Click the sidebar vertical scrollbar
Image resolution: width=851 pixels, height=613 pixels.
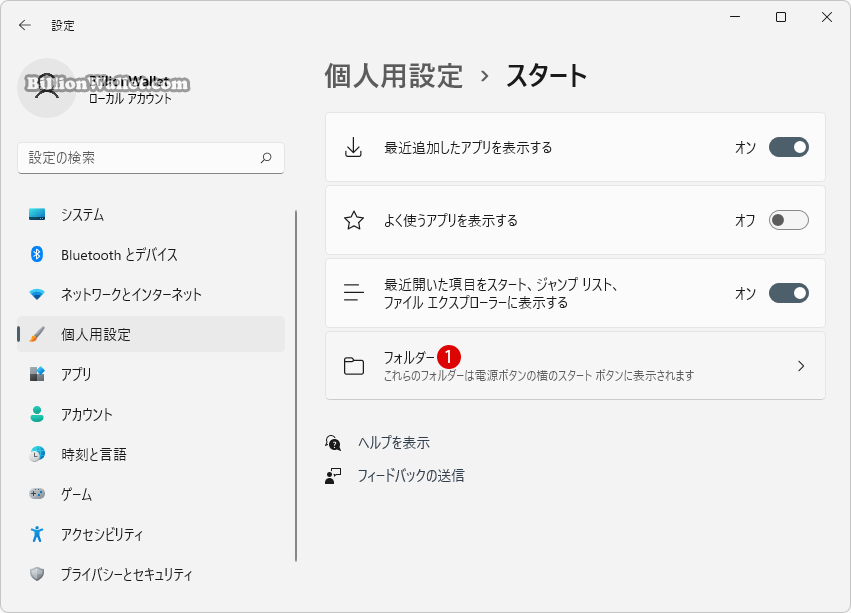[296, 386]
